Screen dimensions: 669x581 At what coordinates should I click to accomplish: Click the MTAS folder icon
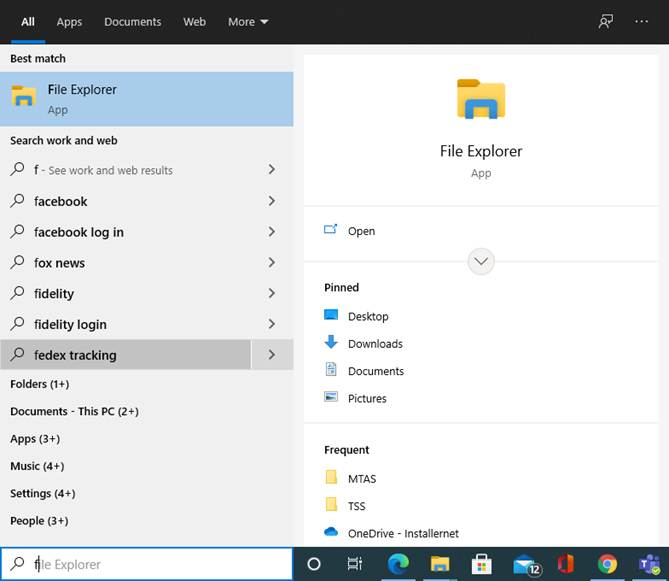pos(331,476)
